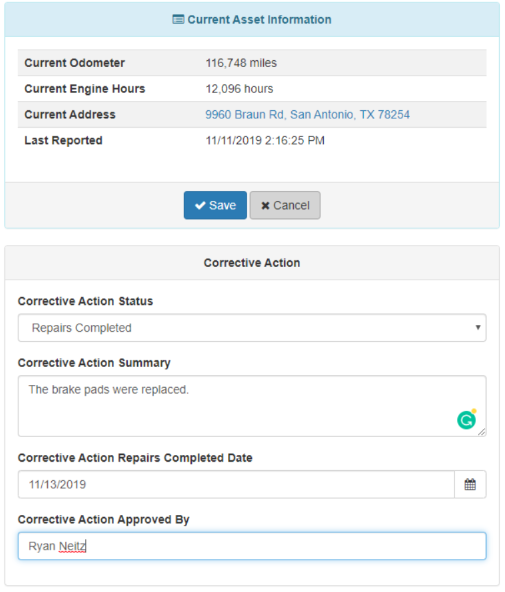505x592 pixels.
Task: Click the Grammarly icon in summary box
Action: pos(467,420)
